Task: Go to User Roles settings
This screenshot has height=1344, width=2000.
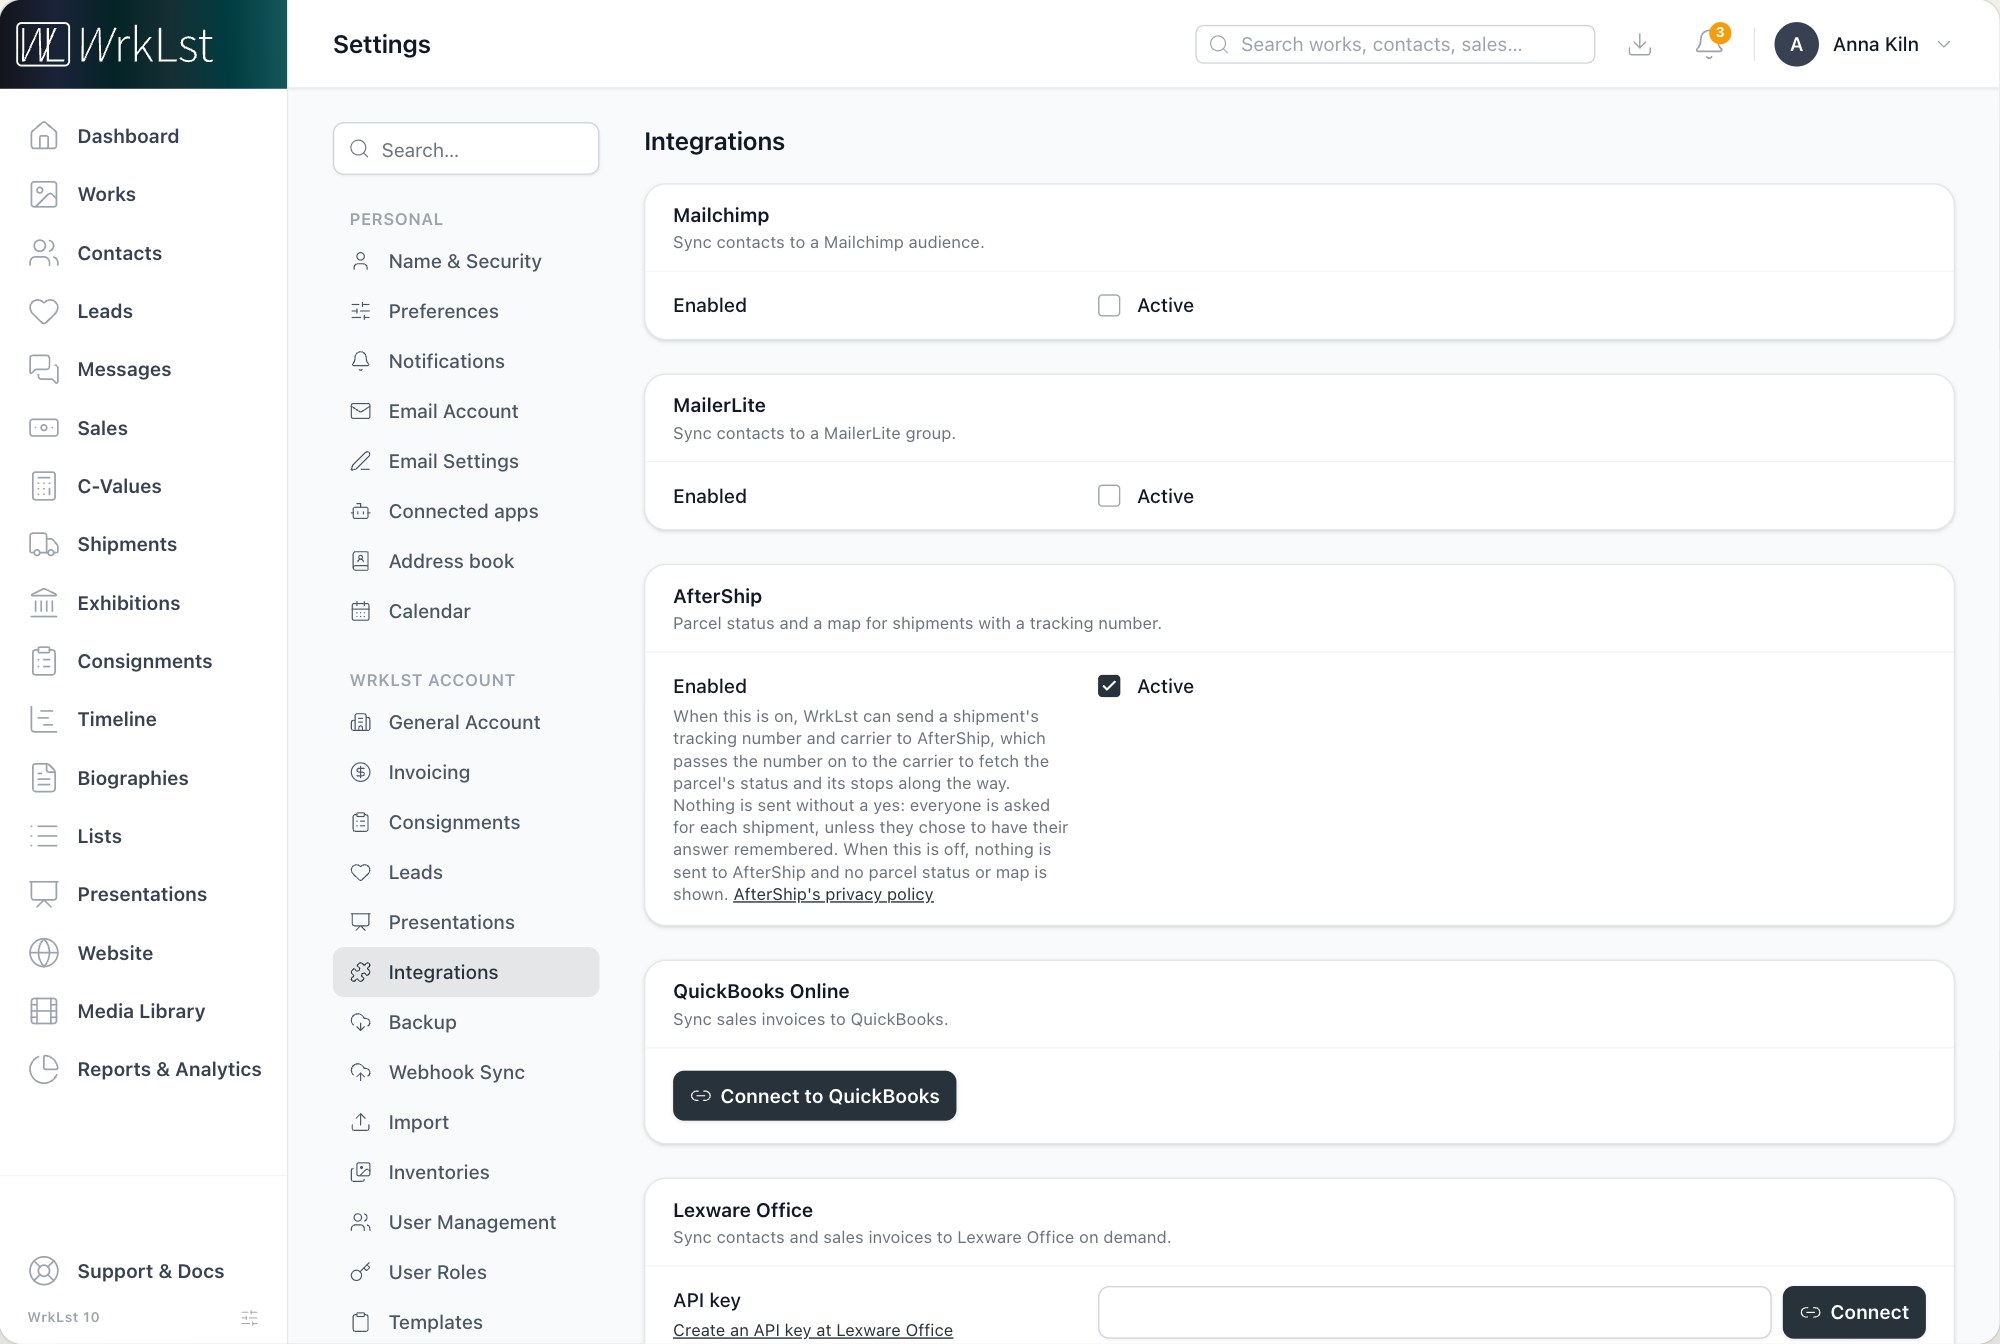Action: pyautogui.click(x=466, y=1272)
